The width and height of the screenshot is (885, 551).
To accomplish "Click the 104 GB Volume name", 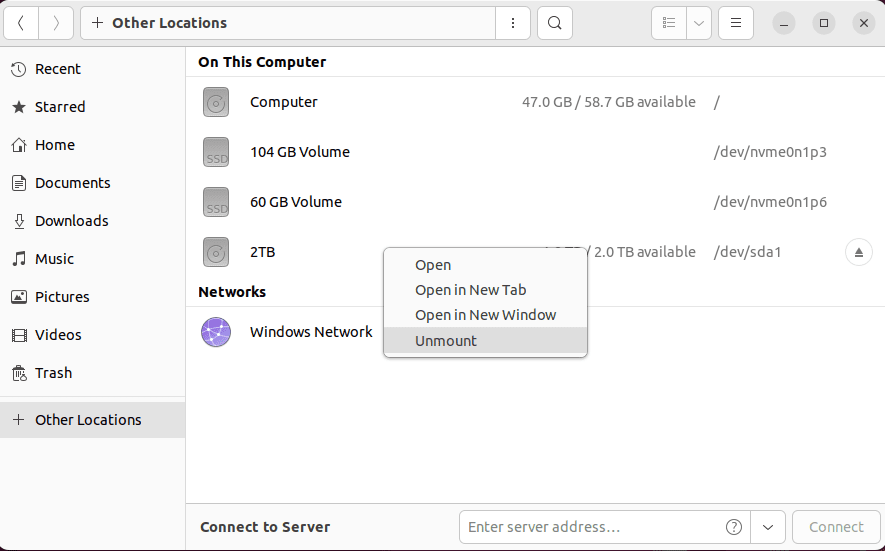I will tap(300, 152).
